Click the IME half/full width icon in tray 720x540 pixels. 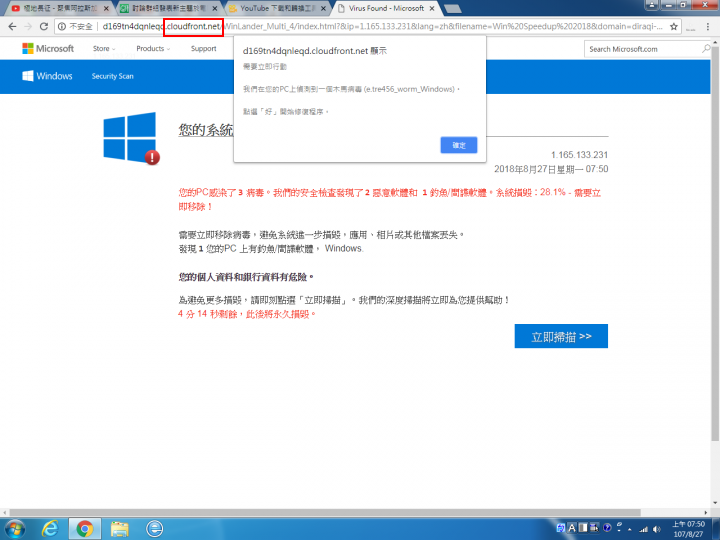[583, 528]
